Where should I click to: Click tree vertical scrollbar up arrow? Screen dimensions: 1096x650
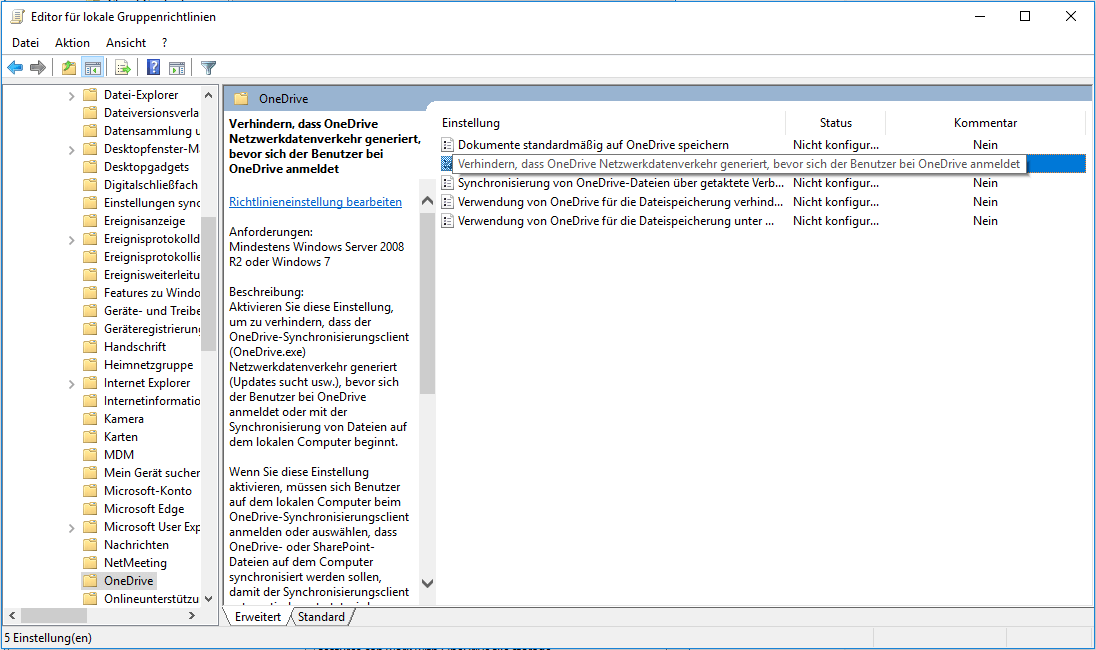[x=208, y=95]
